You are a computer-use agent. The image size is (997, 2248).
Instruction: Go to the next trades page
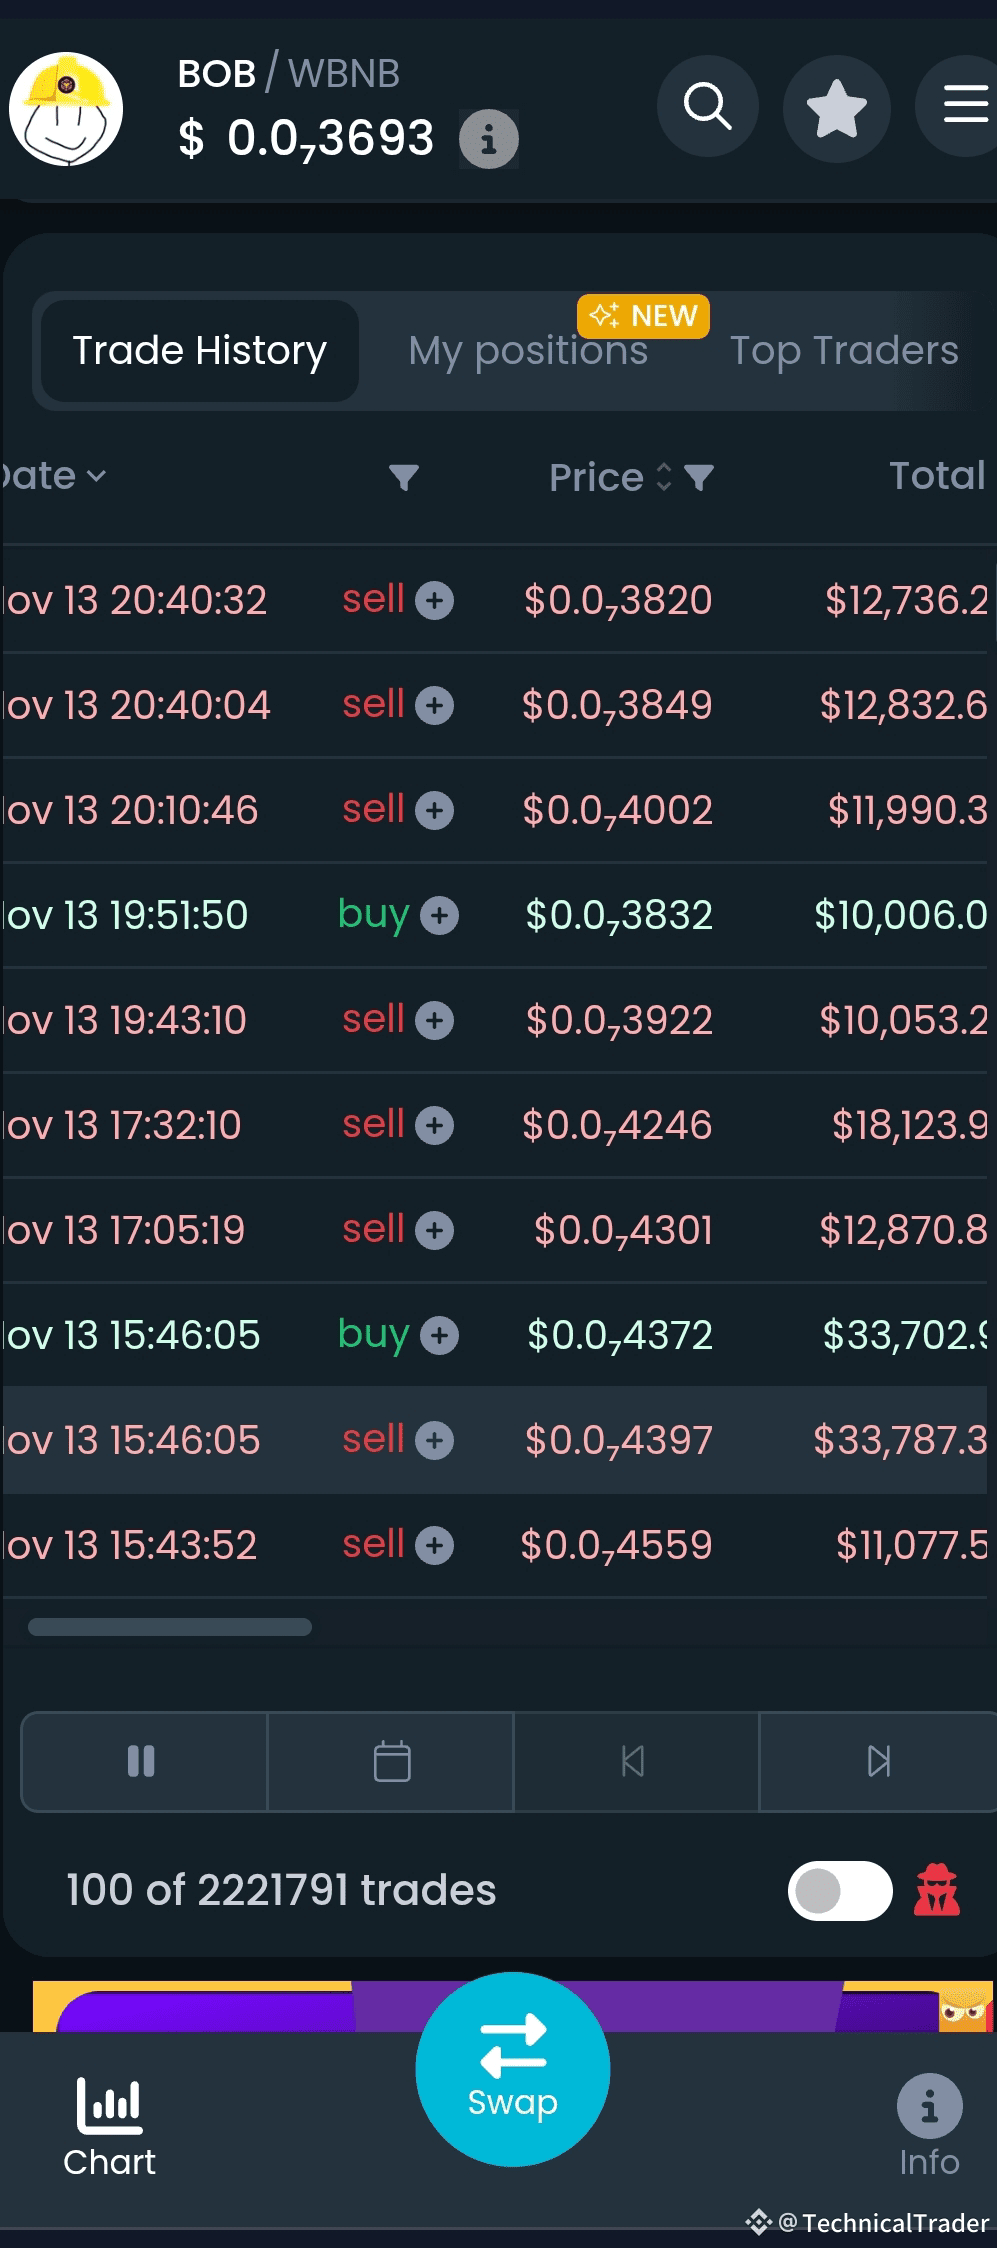(878, 1761)
